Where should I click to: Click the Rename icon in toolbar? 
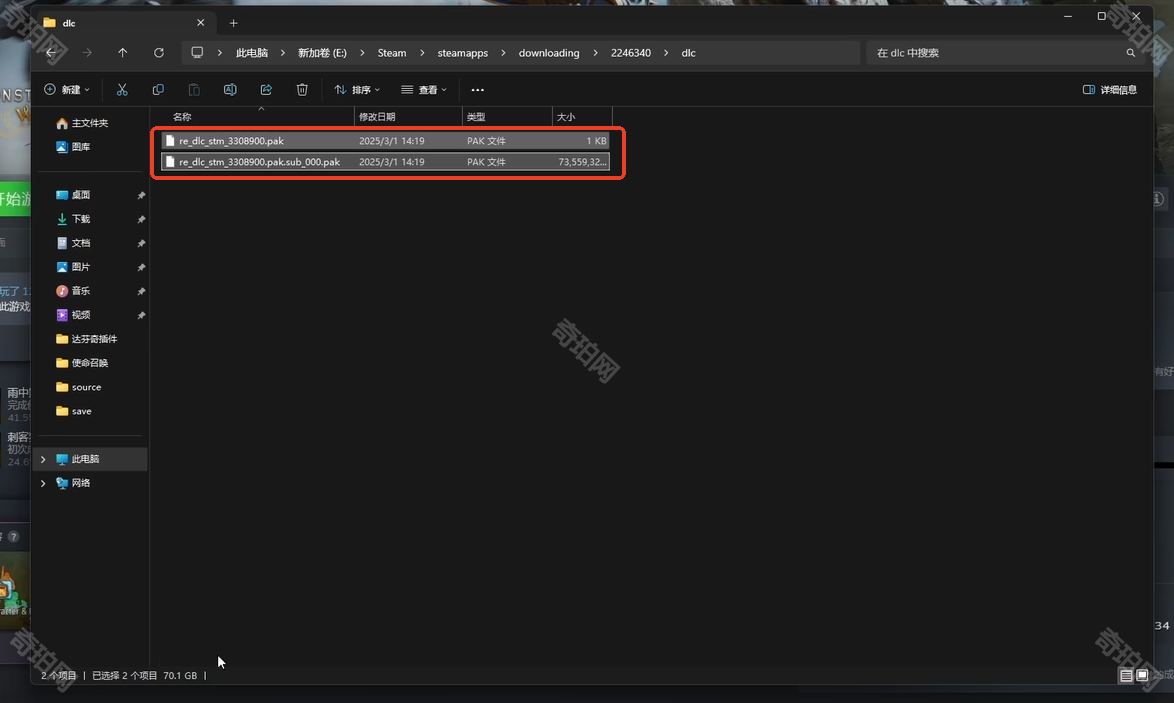[230, 90]
